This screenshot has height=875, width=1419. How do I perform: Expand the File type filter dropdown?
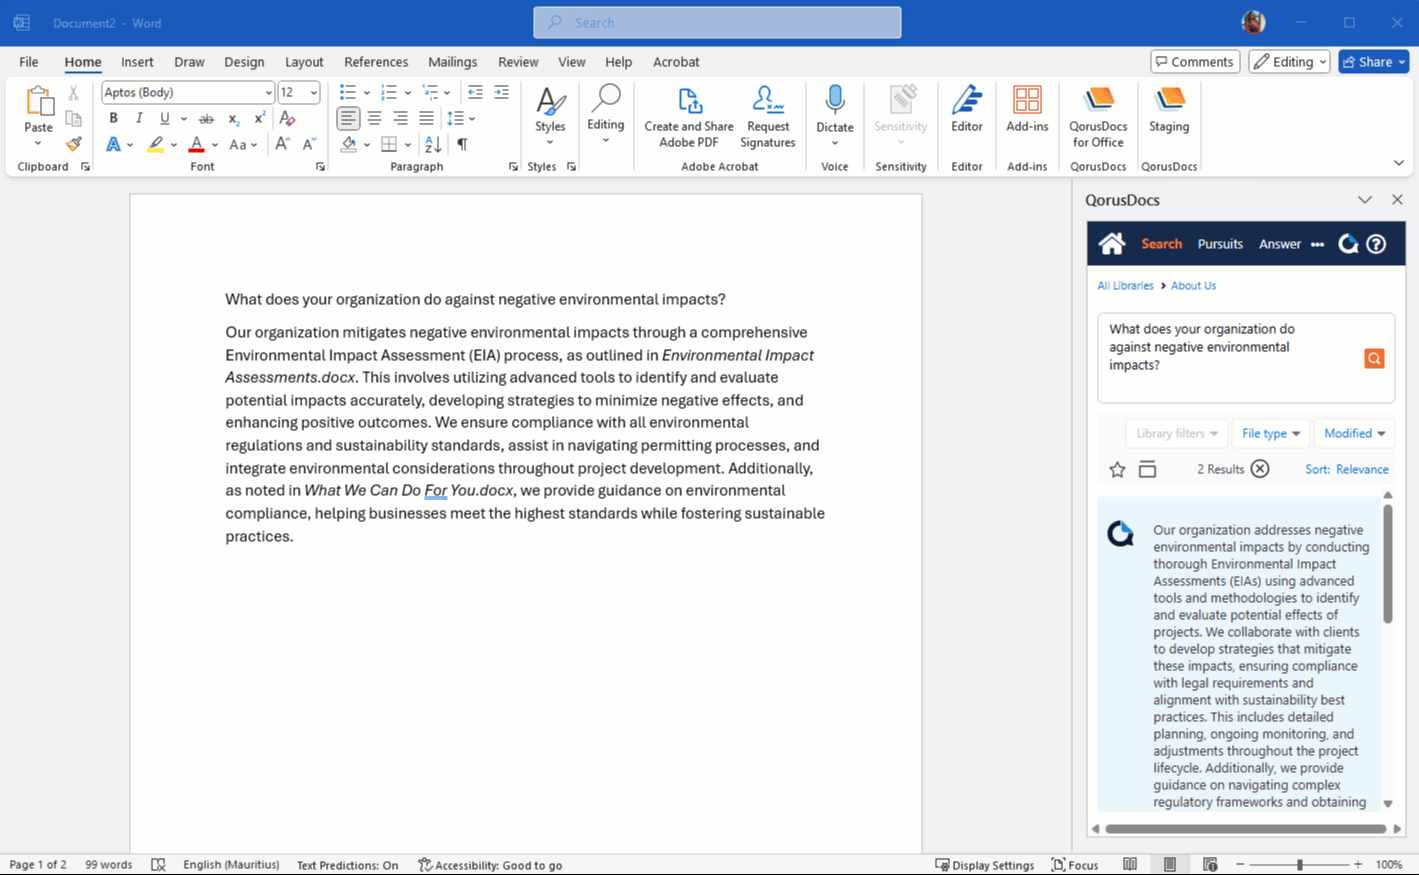coord(1270,433)
